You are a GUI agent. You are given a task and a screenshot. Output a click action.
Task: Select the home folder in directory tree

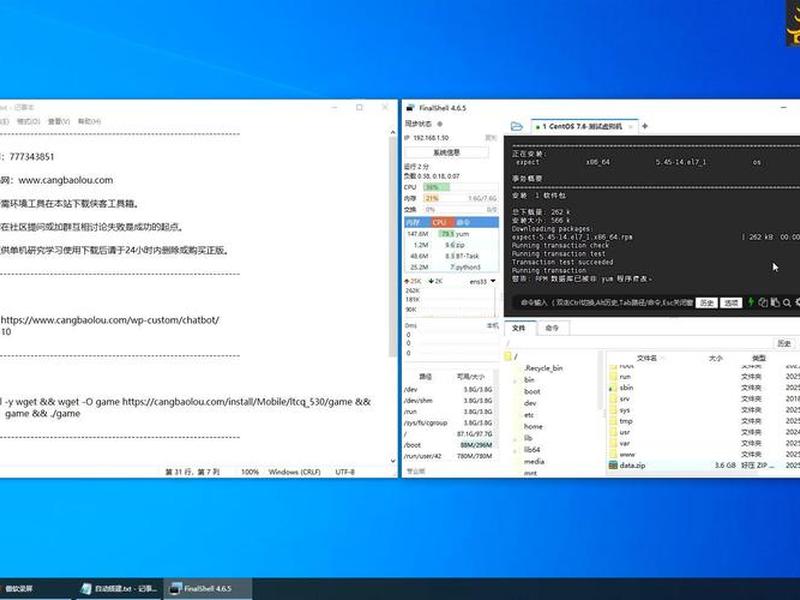[534, 427]
